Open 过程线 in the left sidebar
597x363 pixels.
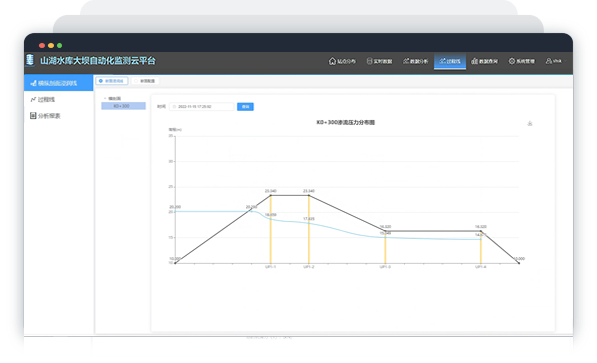point(43,99)
